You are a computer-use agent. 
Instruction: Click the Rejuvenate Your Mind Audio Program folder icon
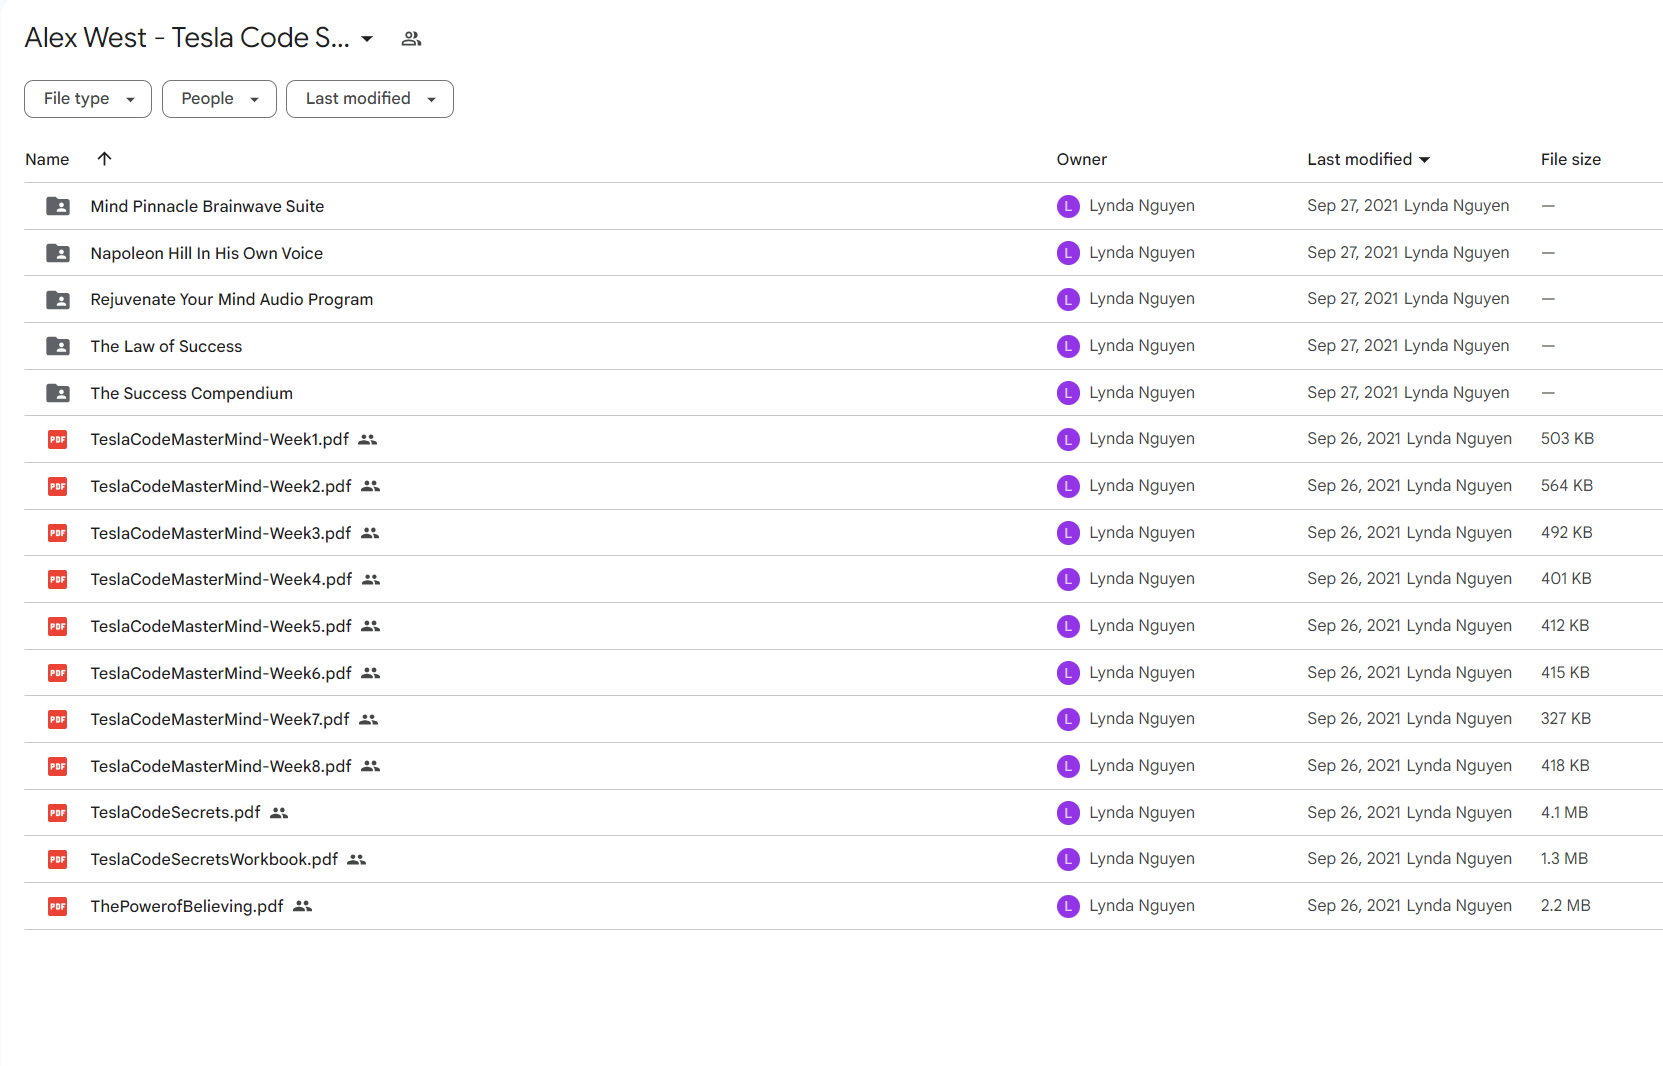tap(58, 299)
